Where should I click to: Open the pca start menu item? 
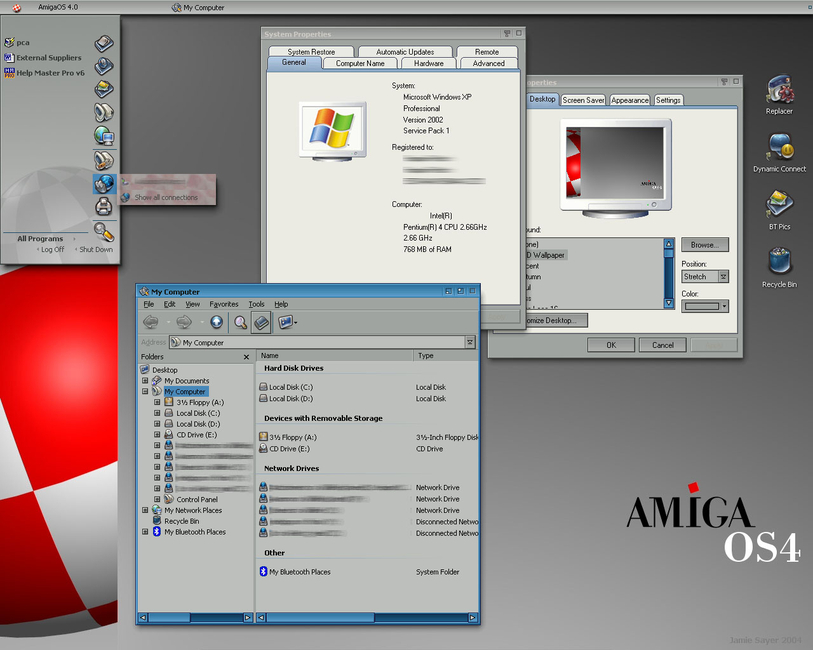tap(17, 43)
